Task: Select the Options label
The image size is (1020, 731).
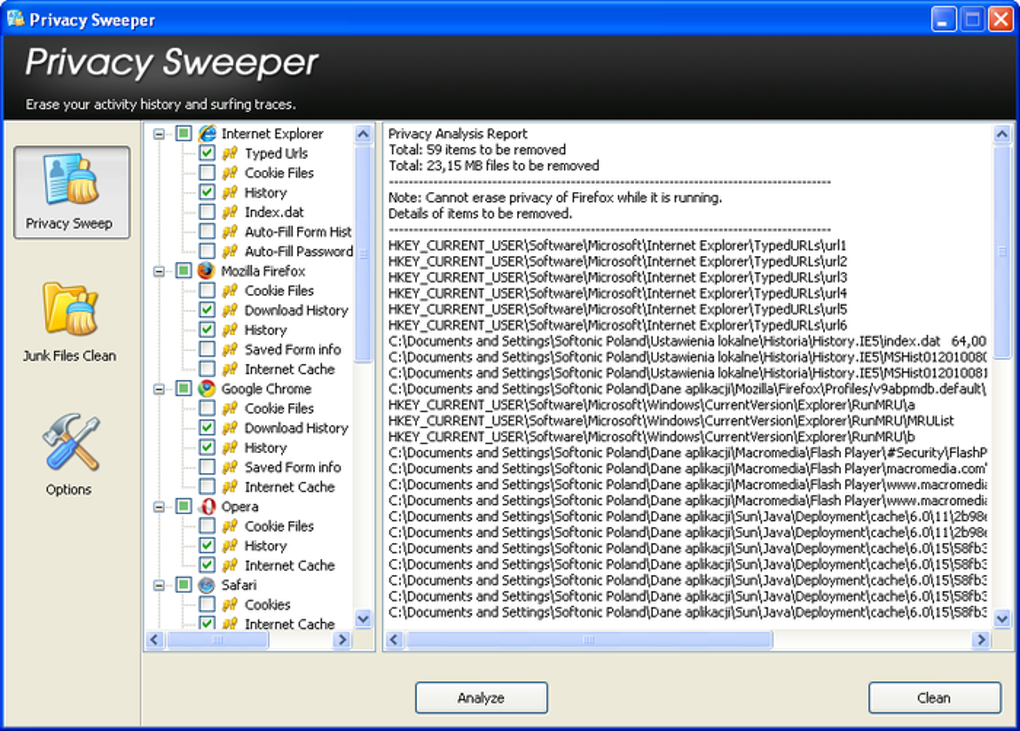Action: pyautogui.click(x=68, y=489)
